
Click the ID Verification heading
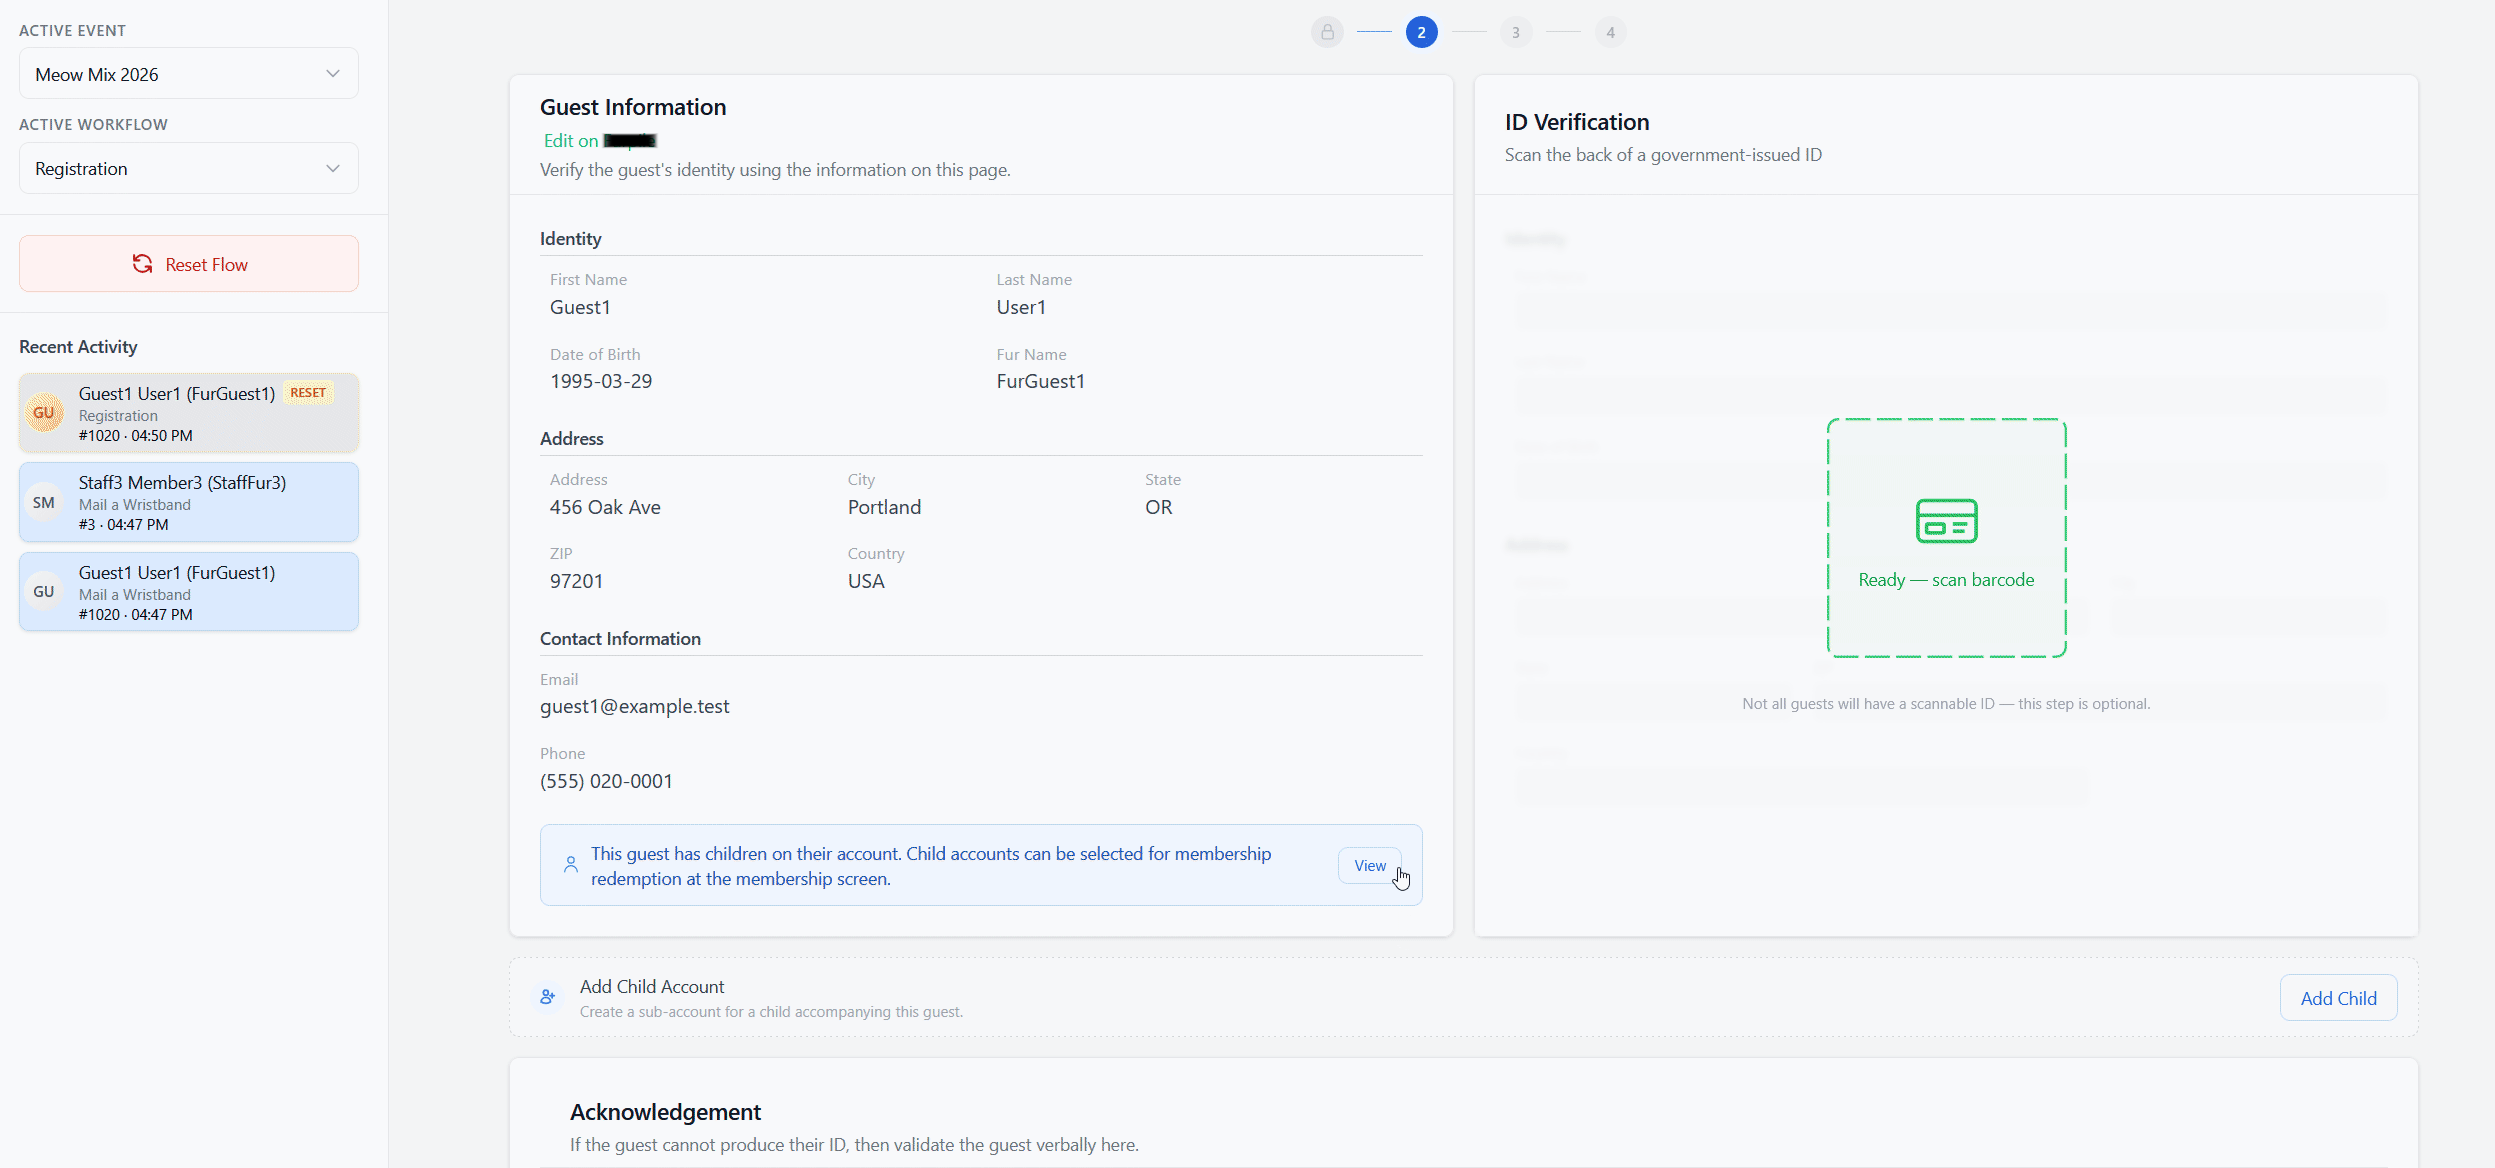[1577, 122]
